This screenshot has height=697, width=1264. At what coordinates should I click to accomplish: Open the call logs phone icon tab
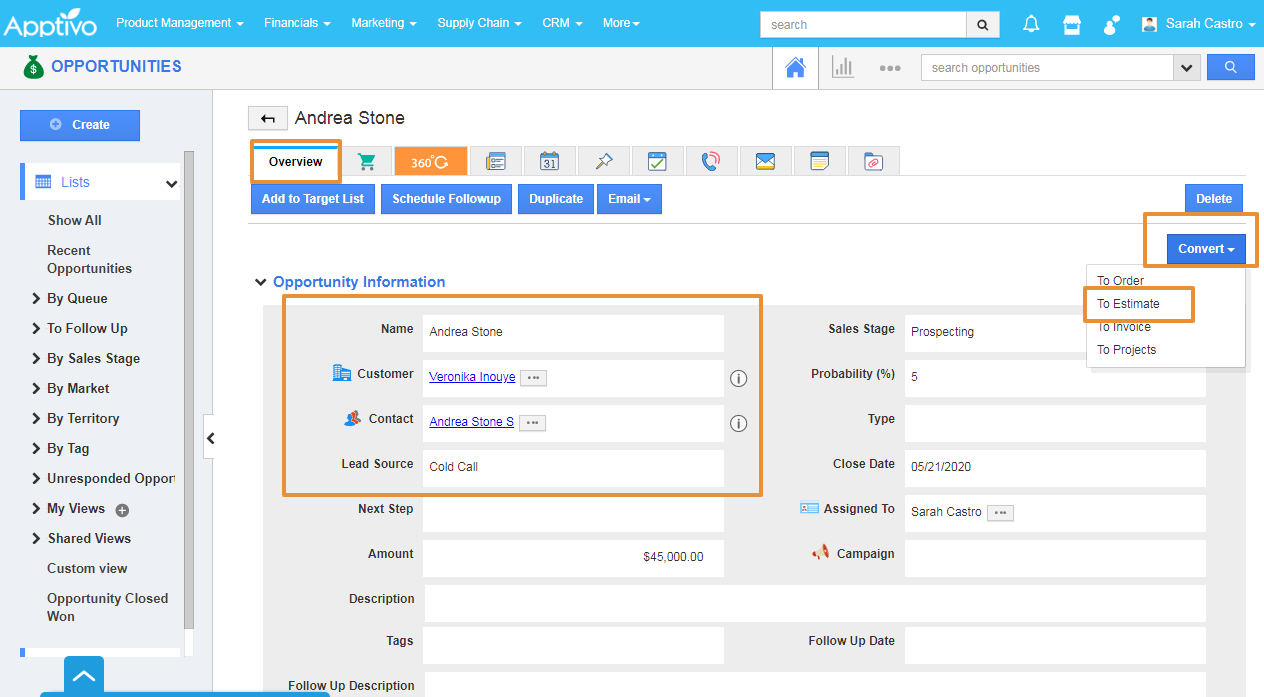[711, 161]
